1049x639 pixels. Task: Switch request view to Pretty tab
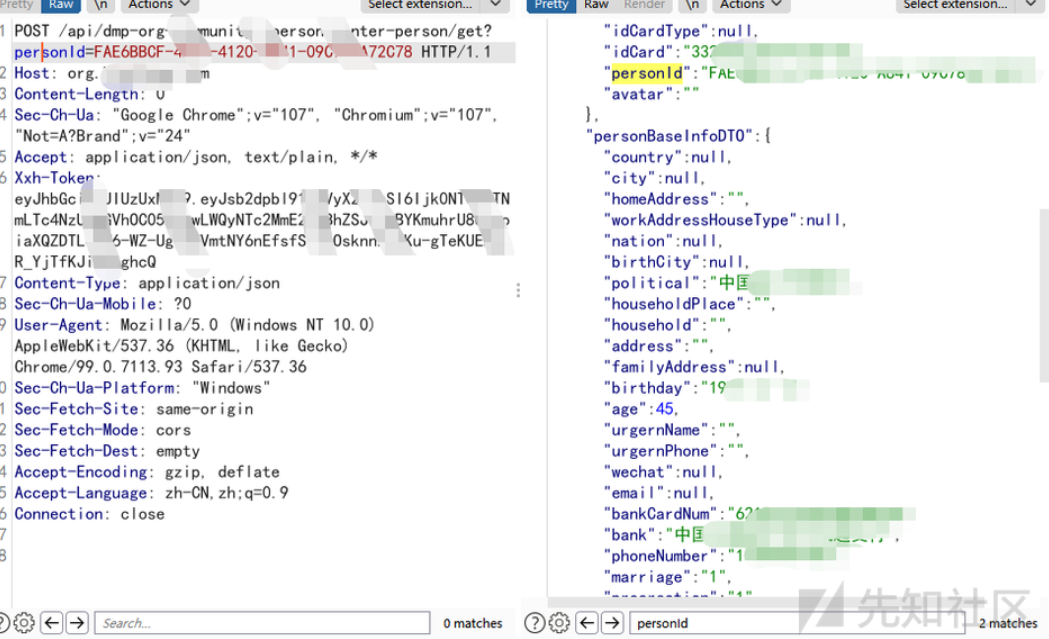point(17,5)
